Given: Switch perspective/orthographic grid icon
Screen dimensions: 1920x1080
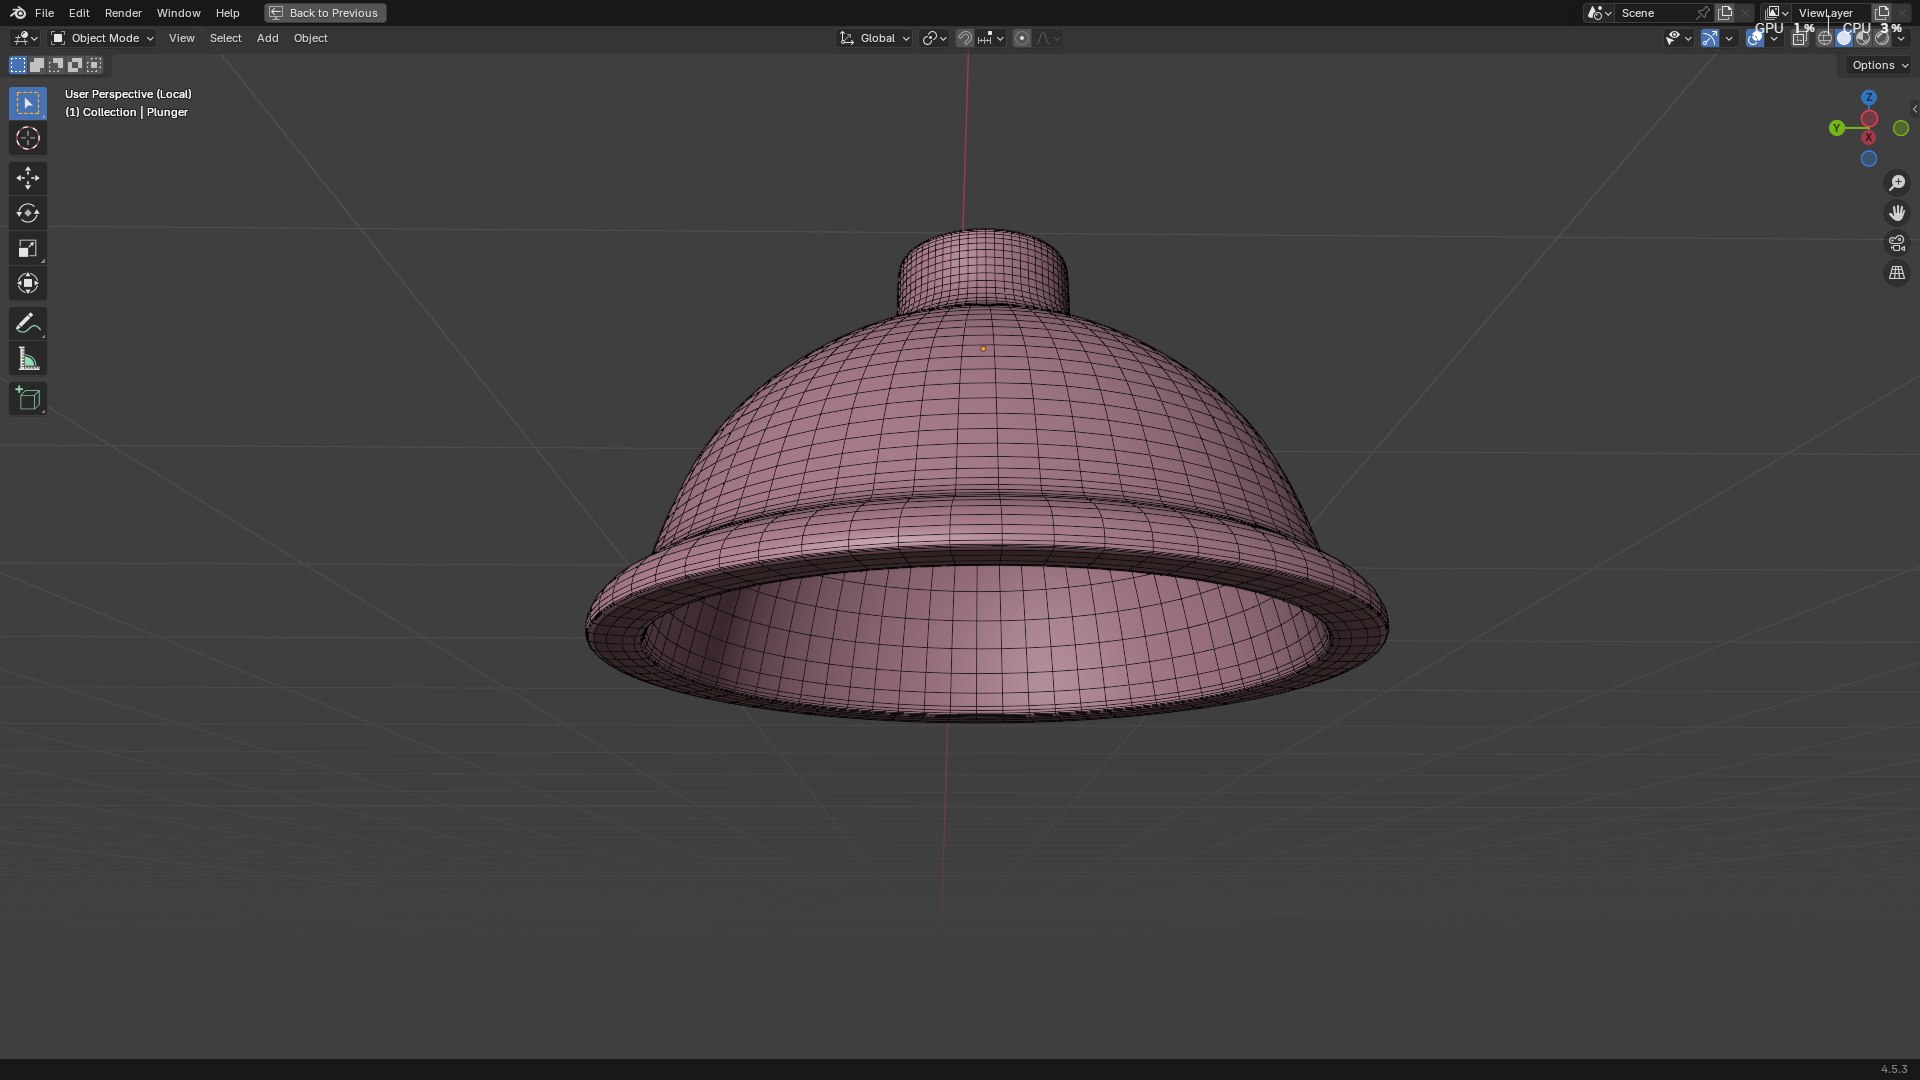Looking at the screenshot, I should point(1896,273).
